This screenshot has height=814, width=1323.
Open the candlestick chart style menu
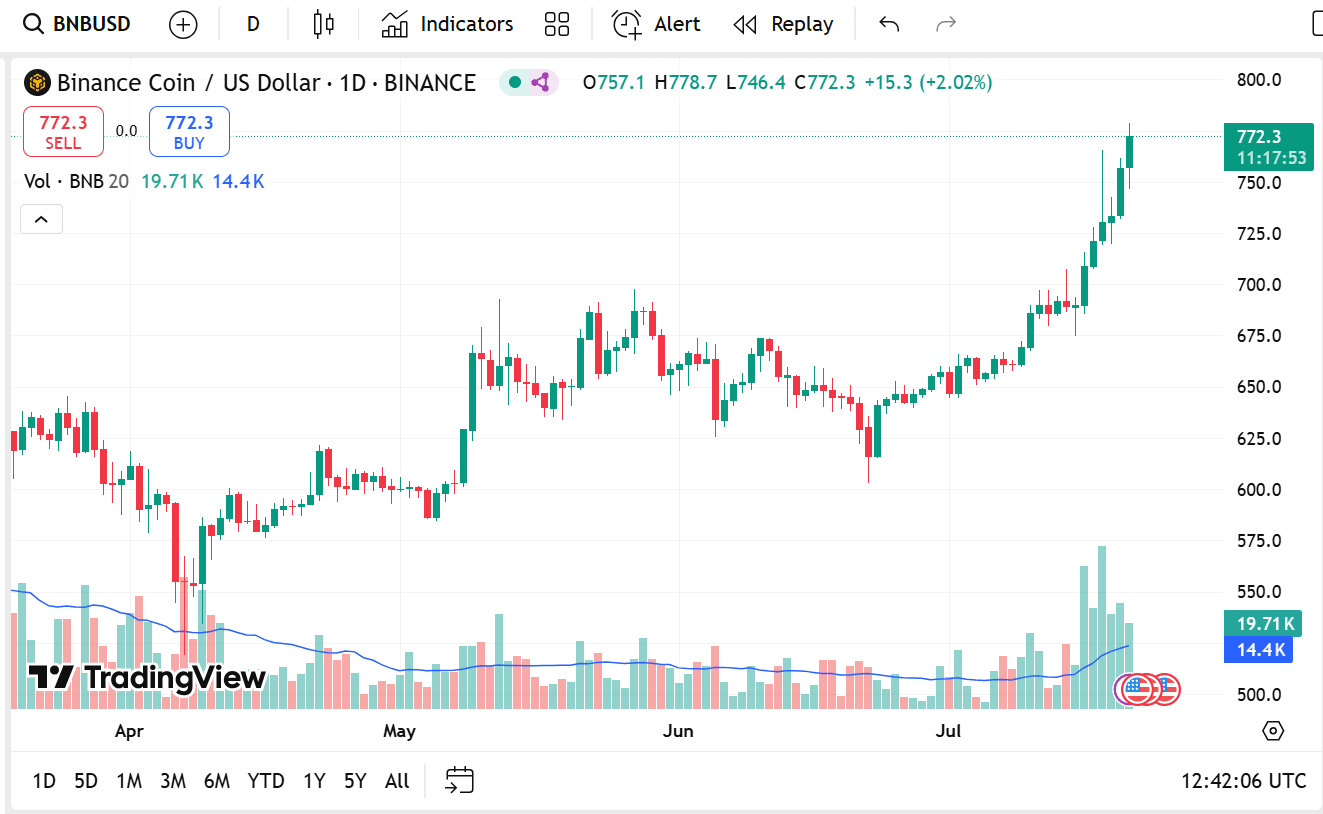pos(323,24)
